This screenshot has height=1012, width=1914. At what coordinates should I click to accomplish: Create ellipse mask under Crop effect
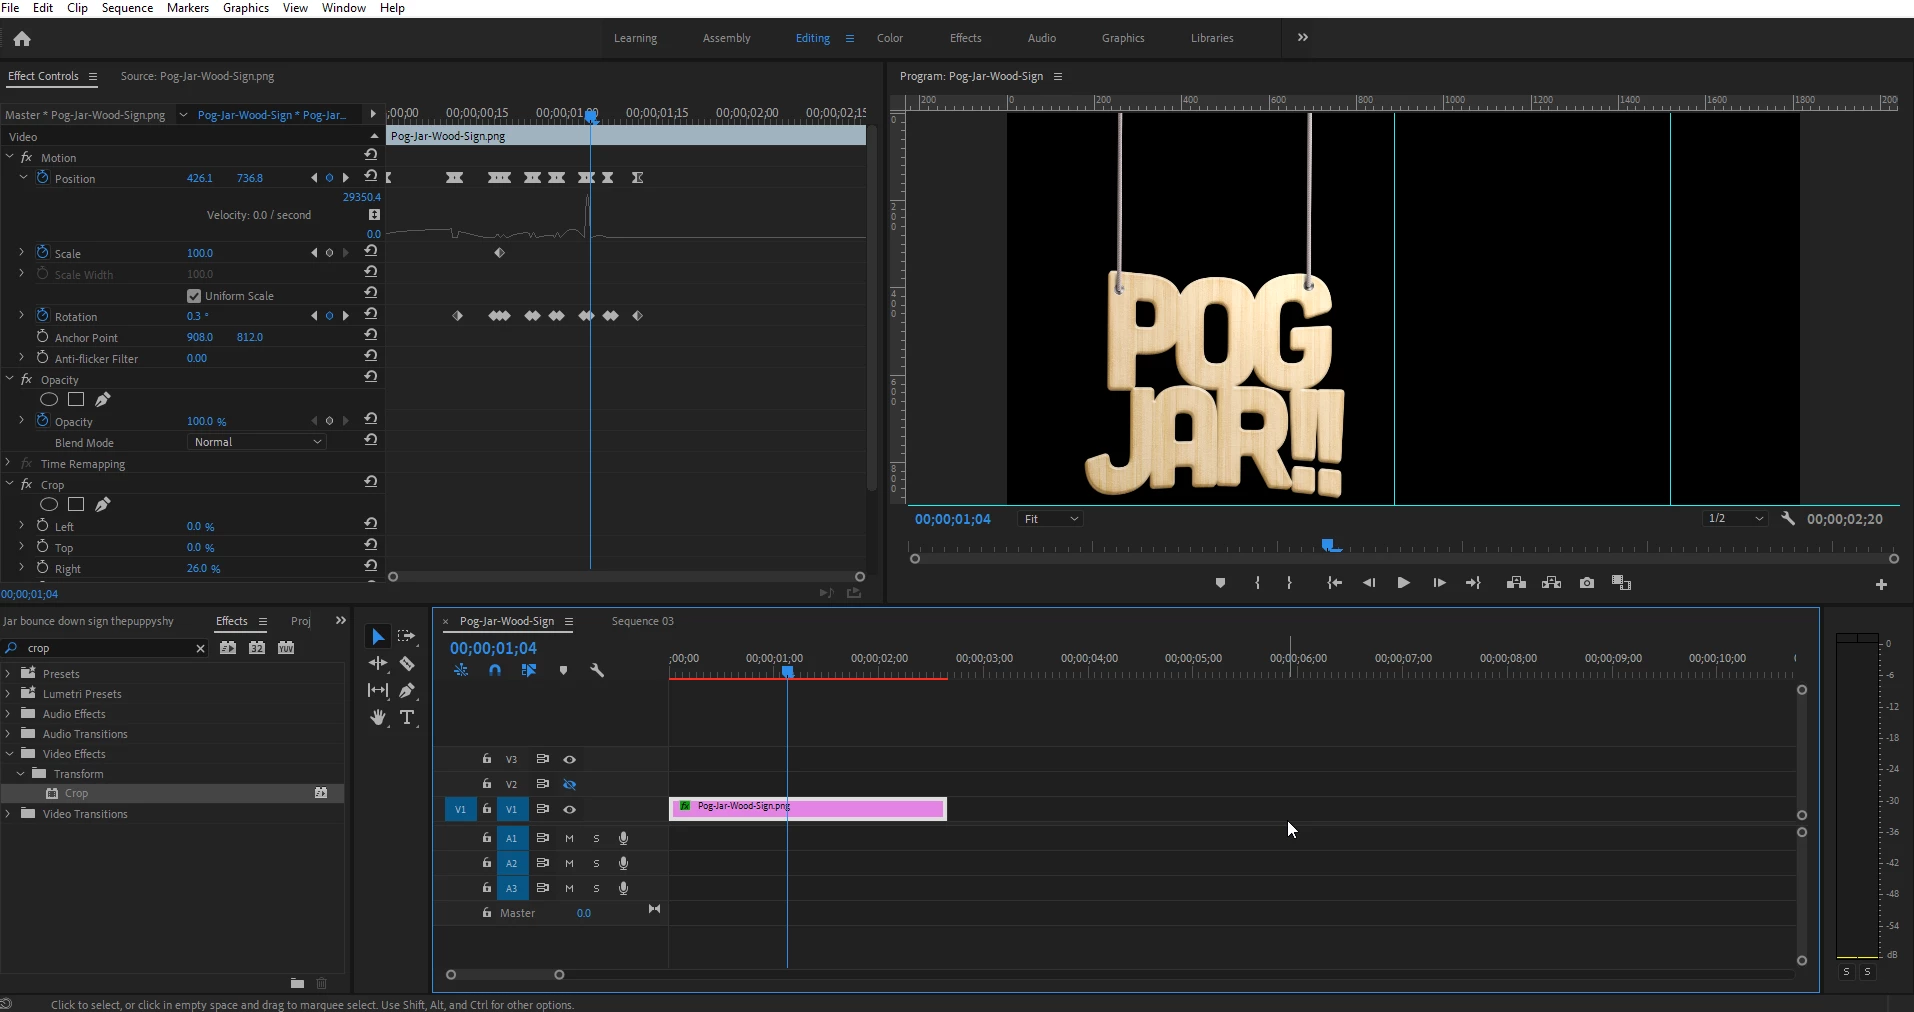point(48,505)
